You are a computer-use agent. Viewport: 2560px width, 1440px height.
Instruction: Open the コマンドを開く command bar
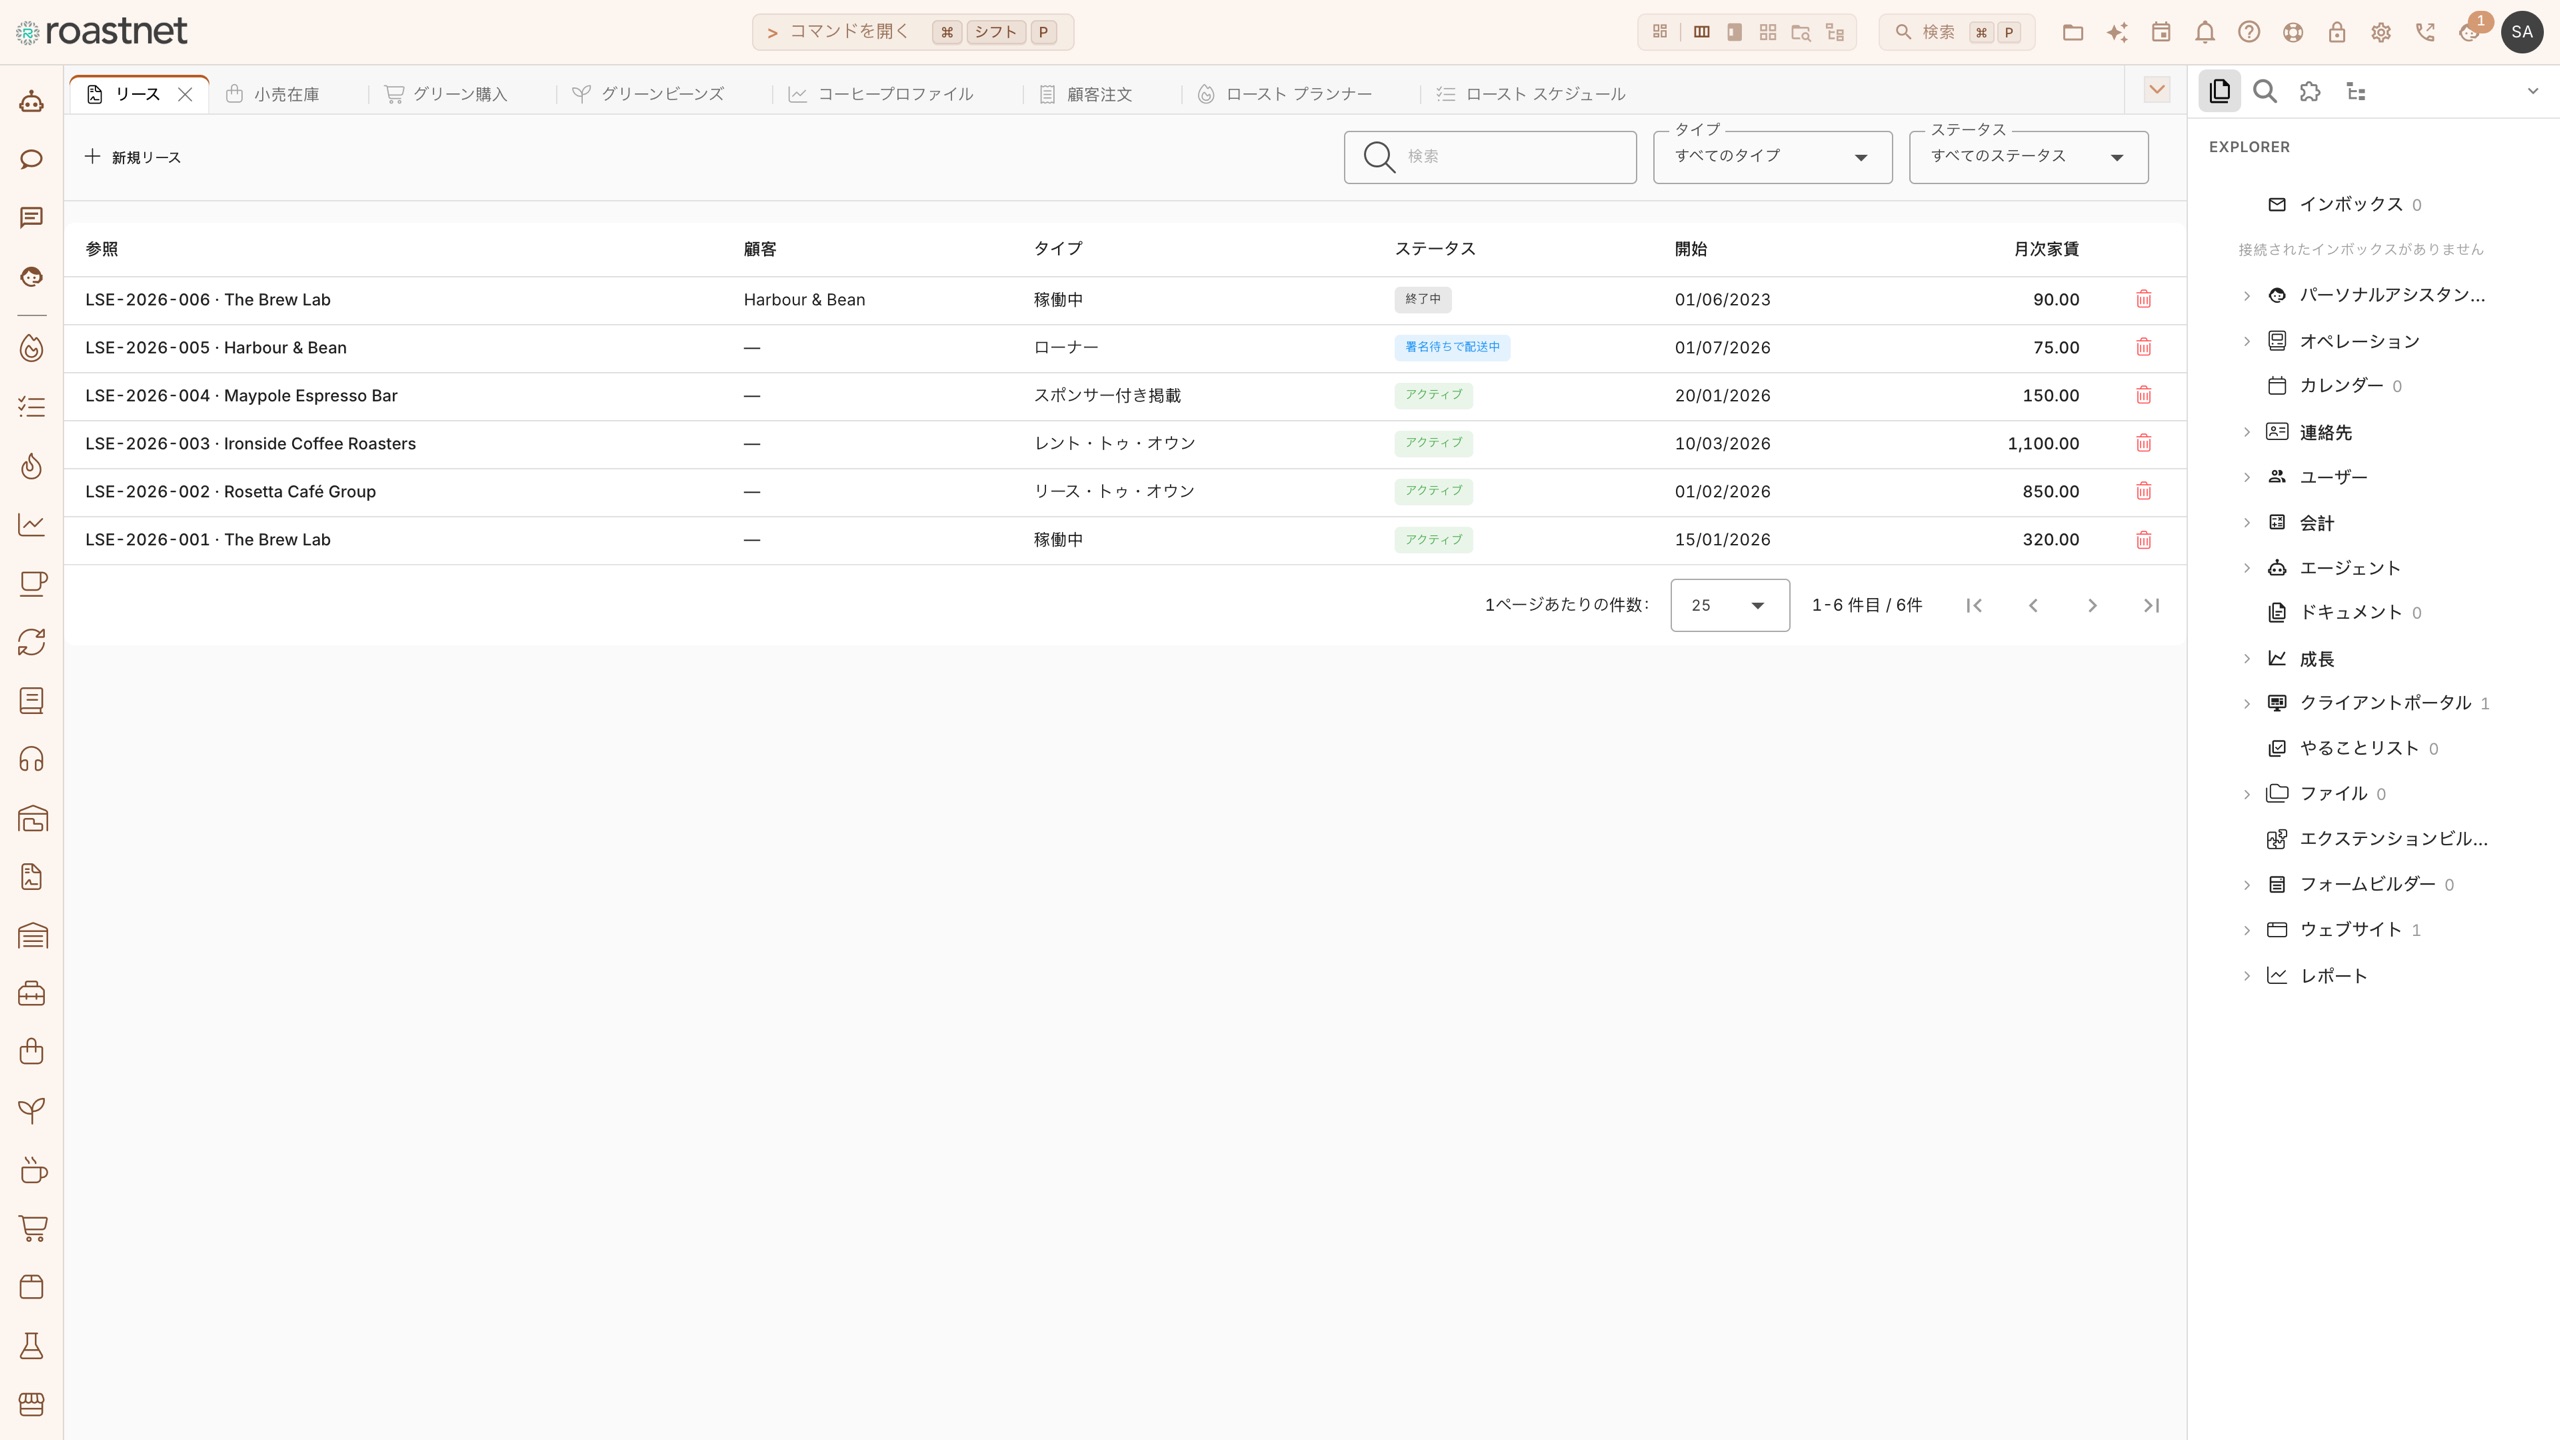pos(913,32)
